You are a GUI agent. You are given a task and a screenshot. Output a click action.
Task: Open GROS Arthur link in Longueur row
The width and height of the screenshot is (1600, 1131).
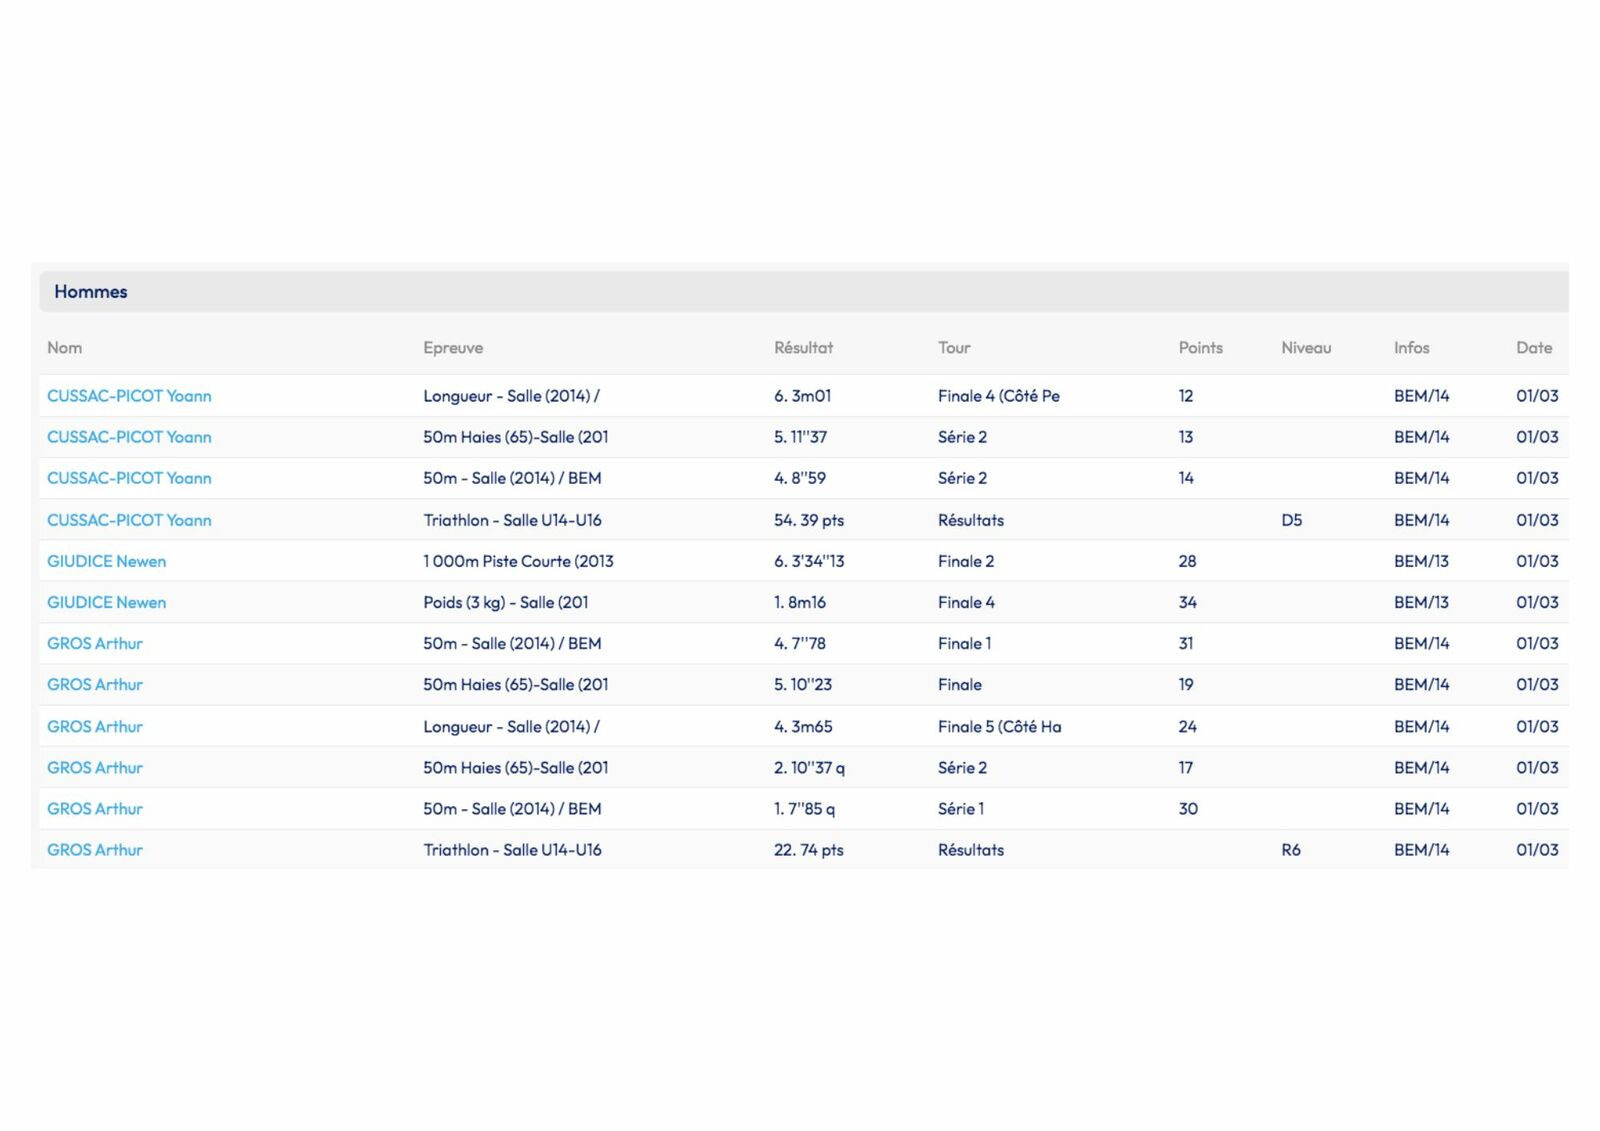95,727
